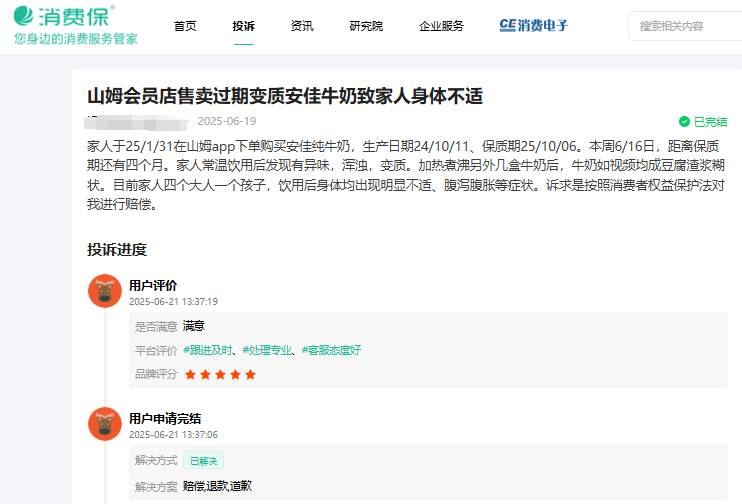Image resolution: width=742 pixels, height=504 pixels.
Task: Click the 平台评价 label
Action: pos(156,351)
